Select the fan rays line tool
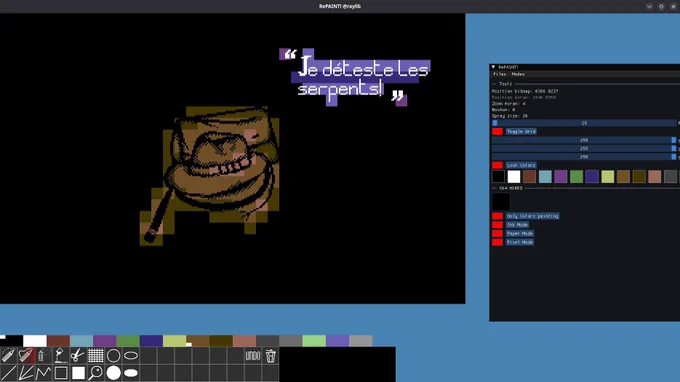 tap(26, 373)
